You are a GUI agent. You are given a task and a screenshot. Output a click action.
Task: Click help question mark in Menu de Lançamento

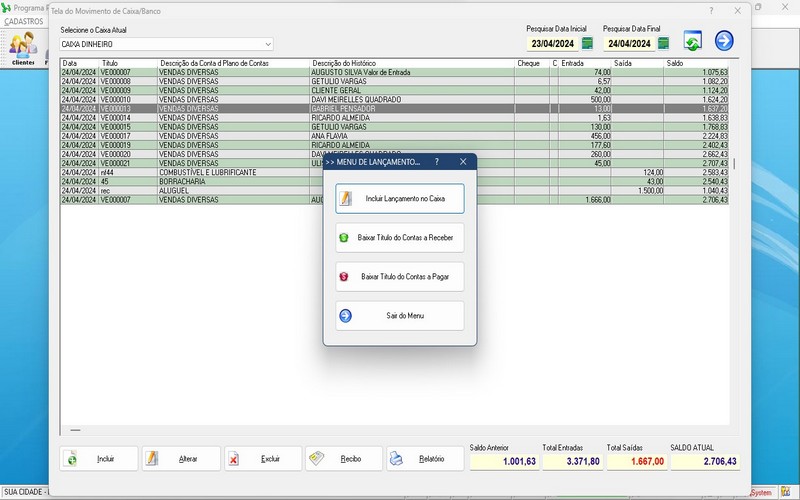click(x=436, y=161)
